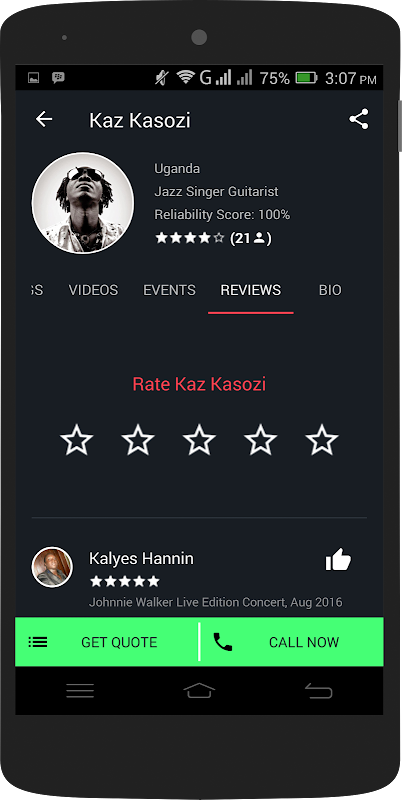Open the Bio tab
The width and height of the screenshot is (402, 800).
(330, 290)
